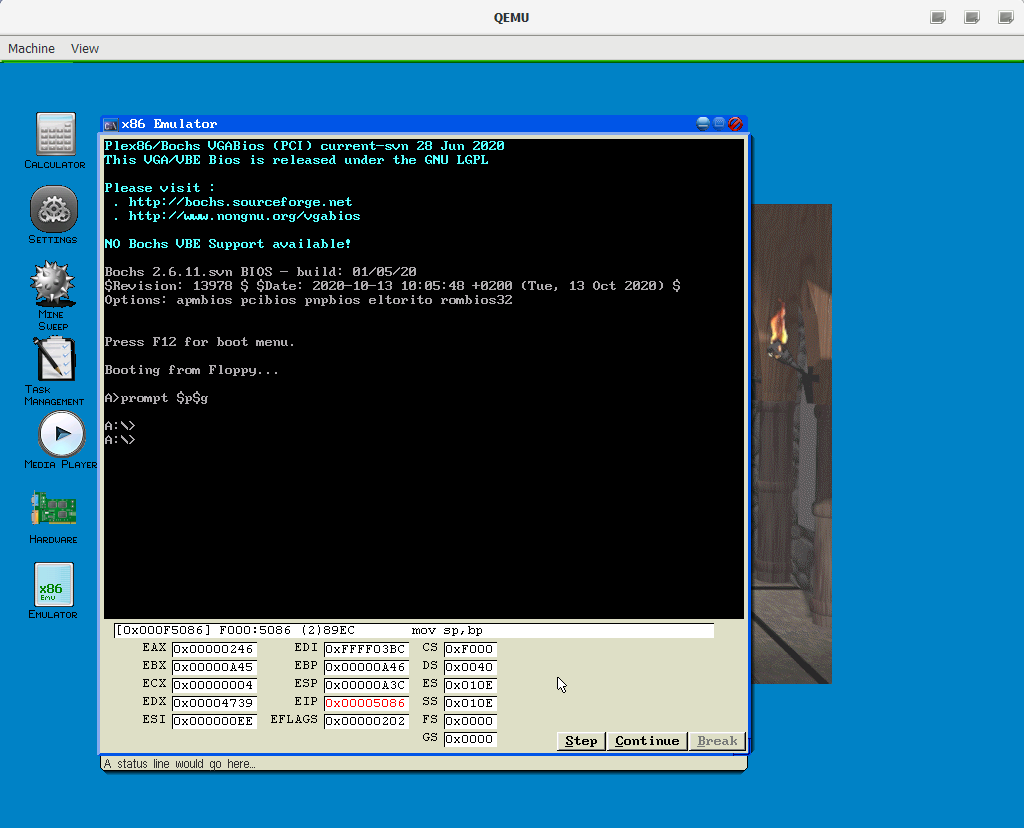
Task: Click the first QEMU window control button
Action: coord(938,18)
